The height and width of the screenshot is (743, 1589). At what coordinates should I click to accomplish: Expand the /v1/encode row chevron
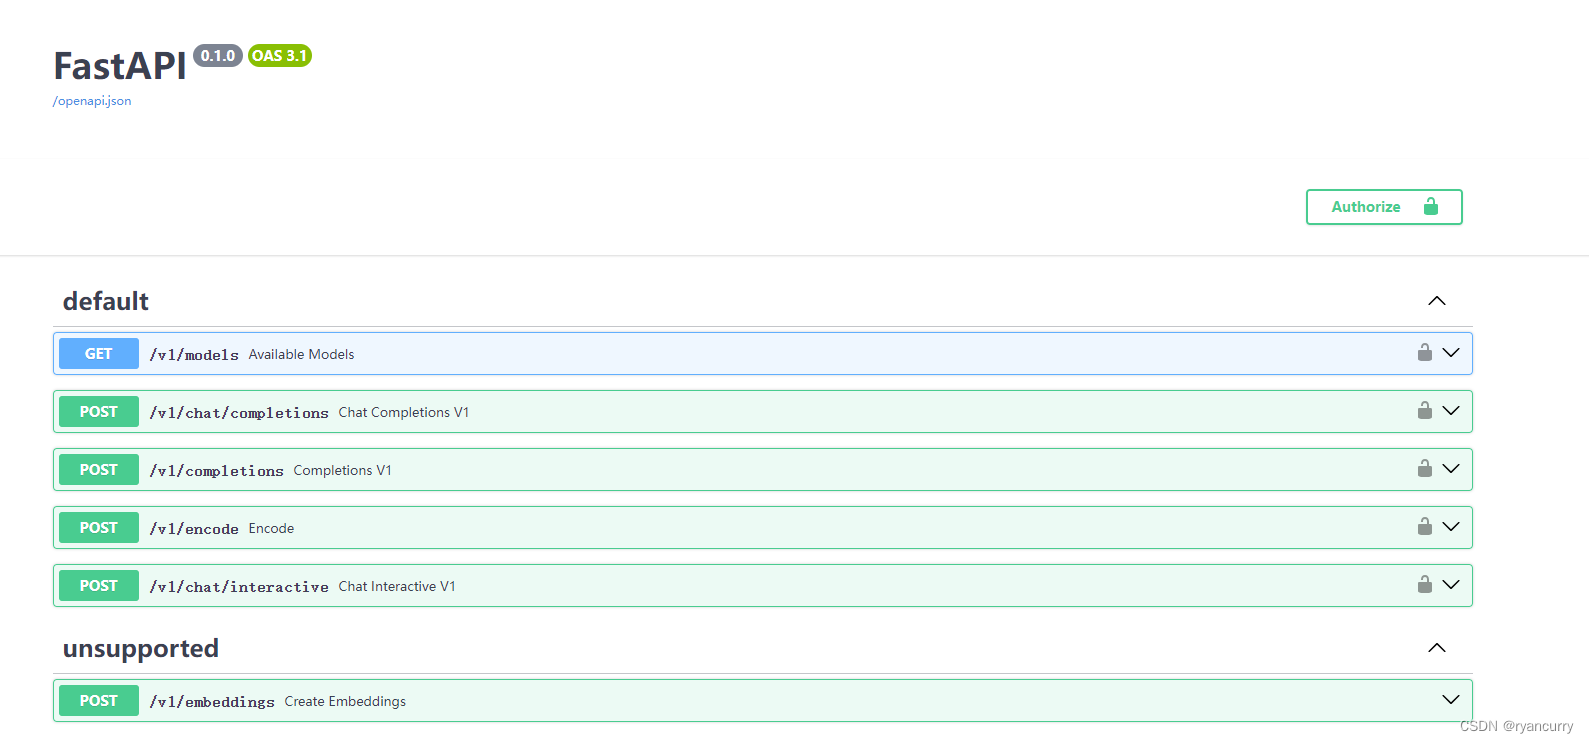coord(1451,527)
